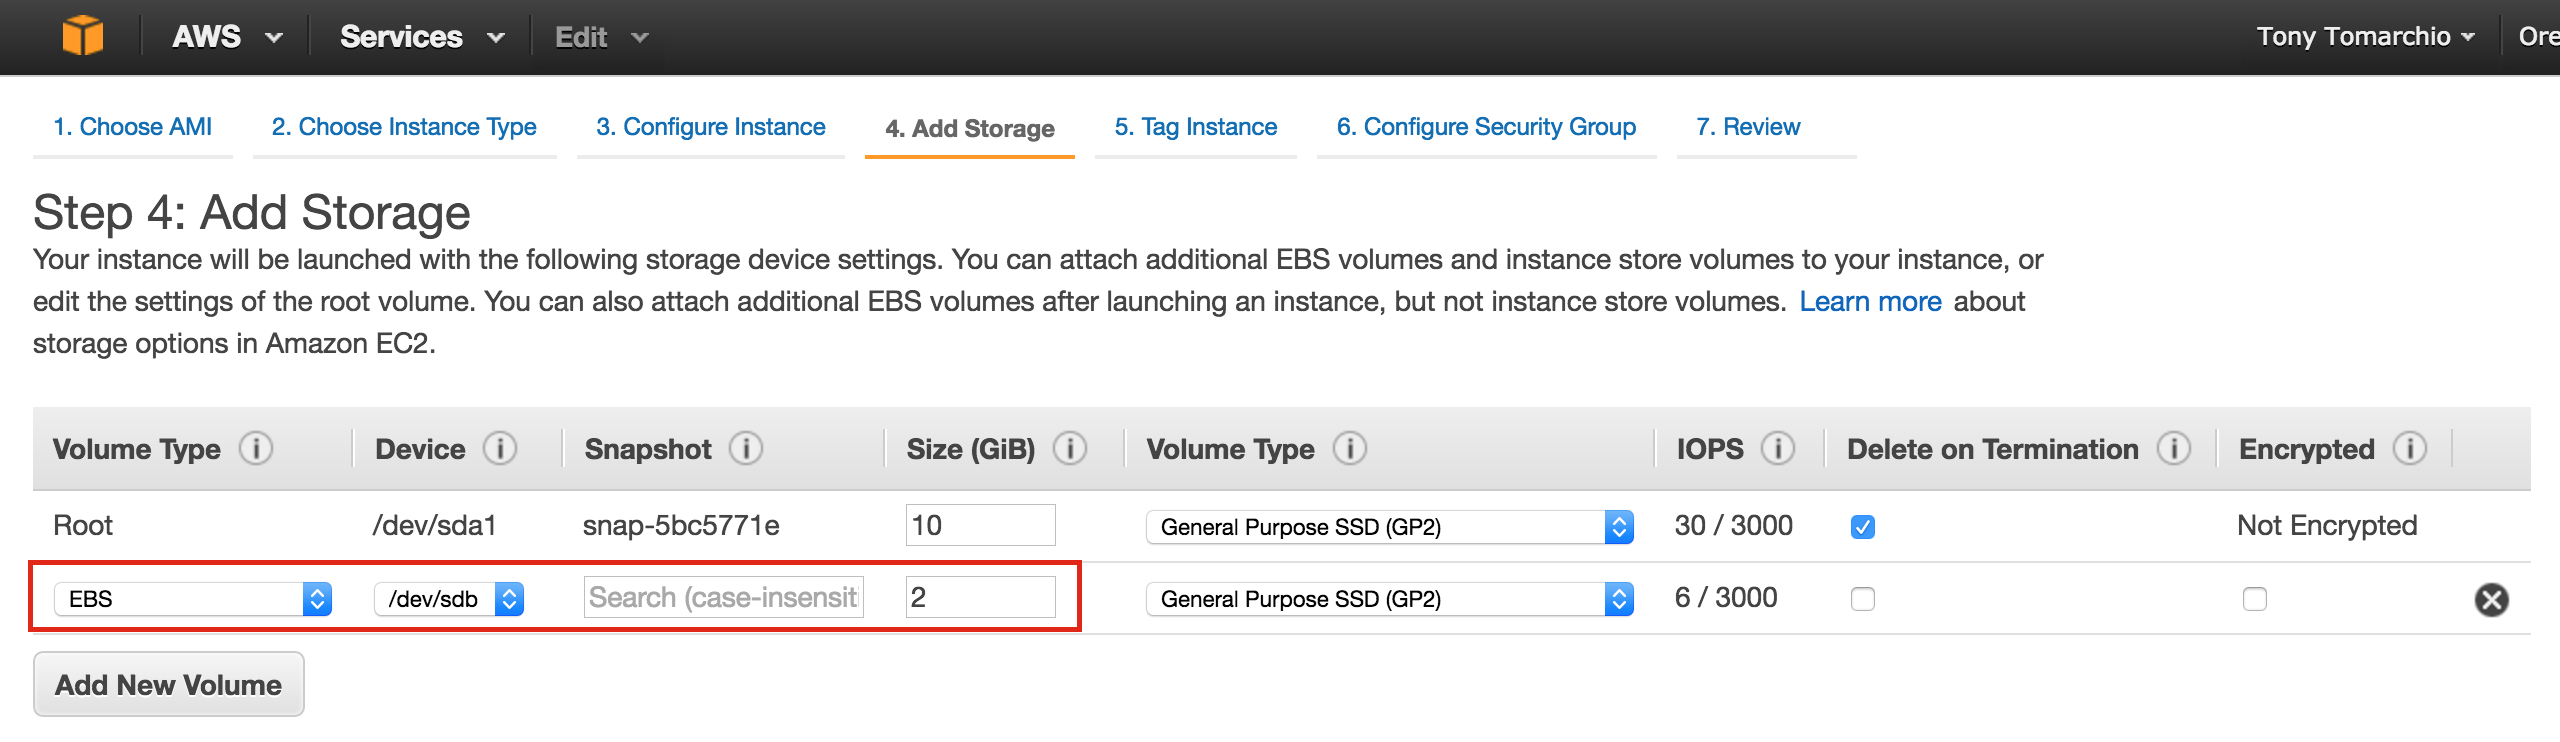2560x742 pixels.
Task: Open info icon beside Device header
Action: [500, 449]
